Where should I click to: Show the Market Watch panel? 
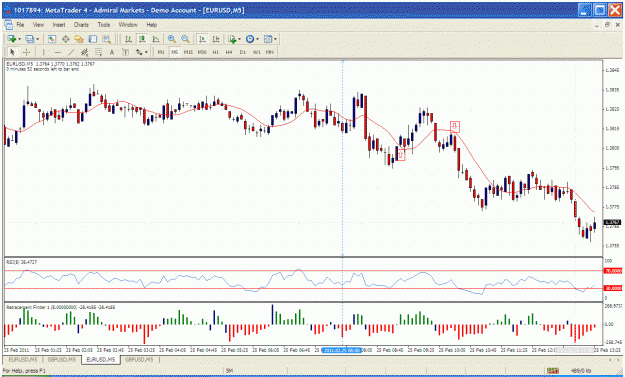[52, 39]
